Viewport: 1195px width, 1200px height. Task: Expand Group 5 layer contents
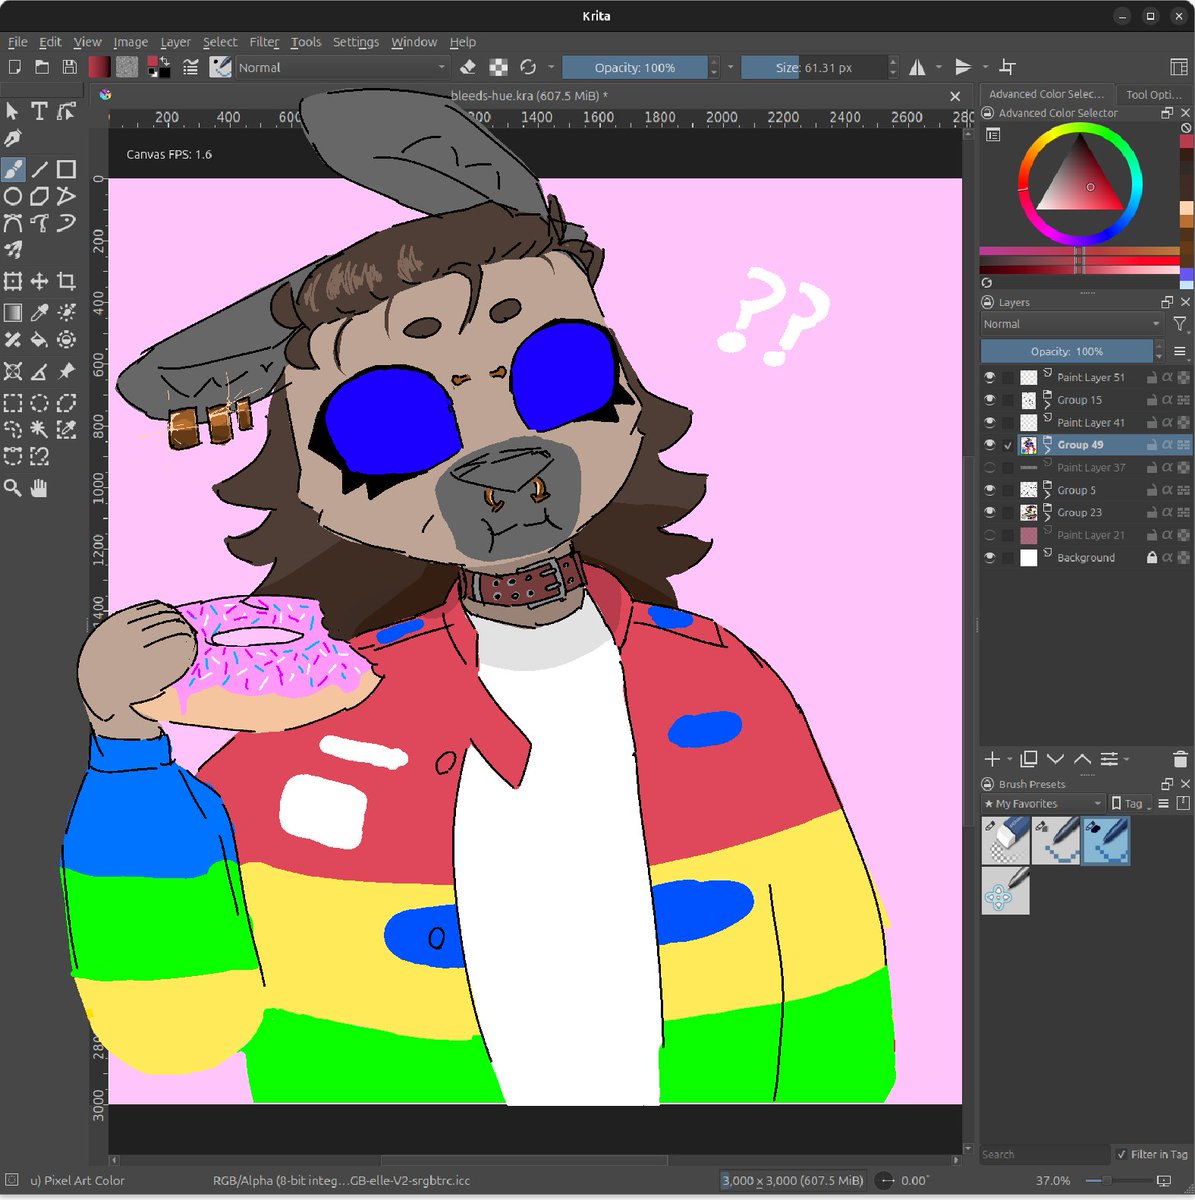click(1047, 495)
